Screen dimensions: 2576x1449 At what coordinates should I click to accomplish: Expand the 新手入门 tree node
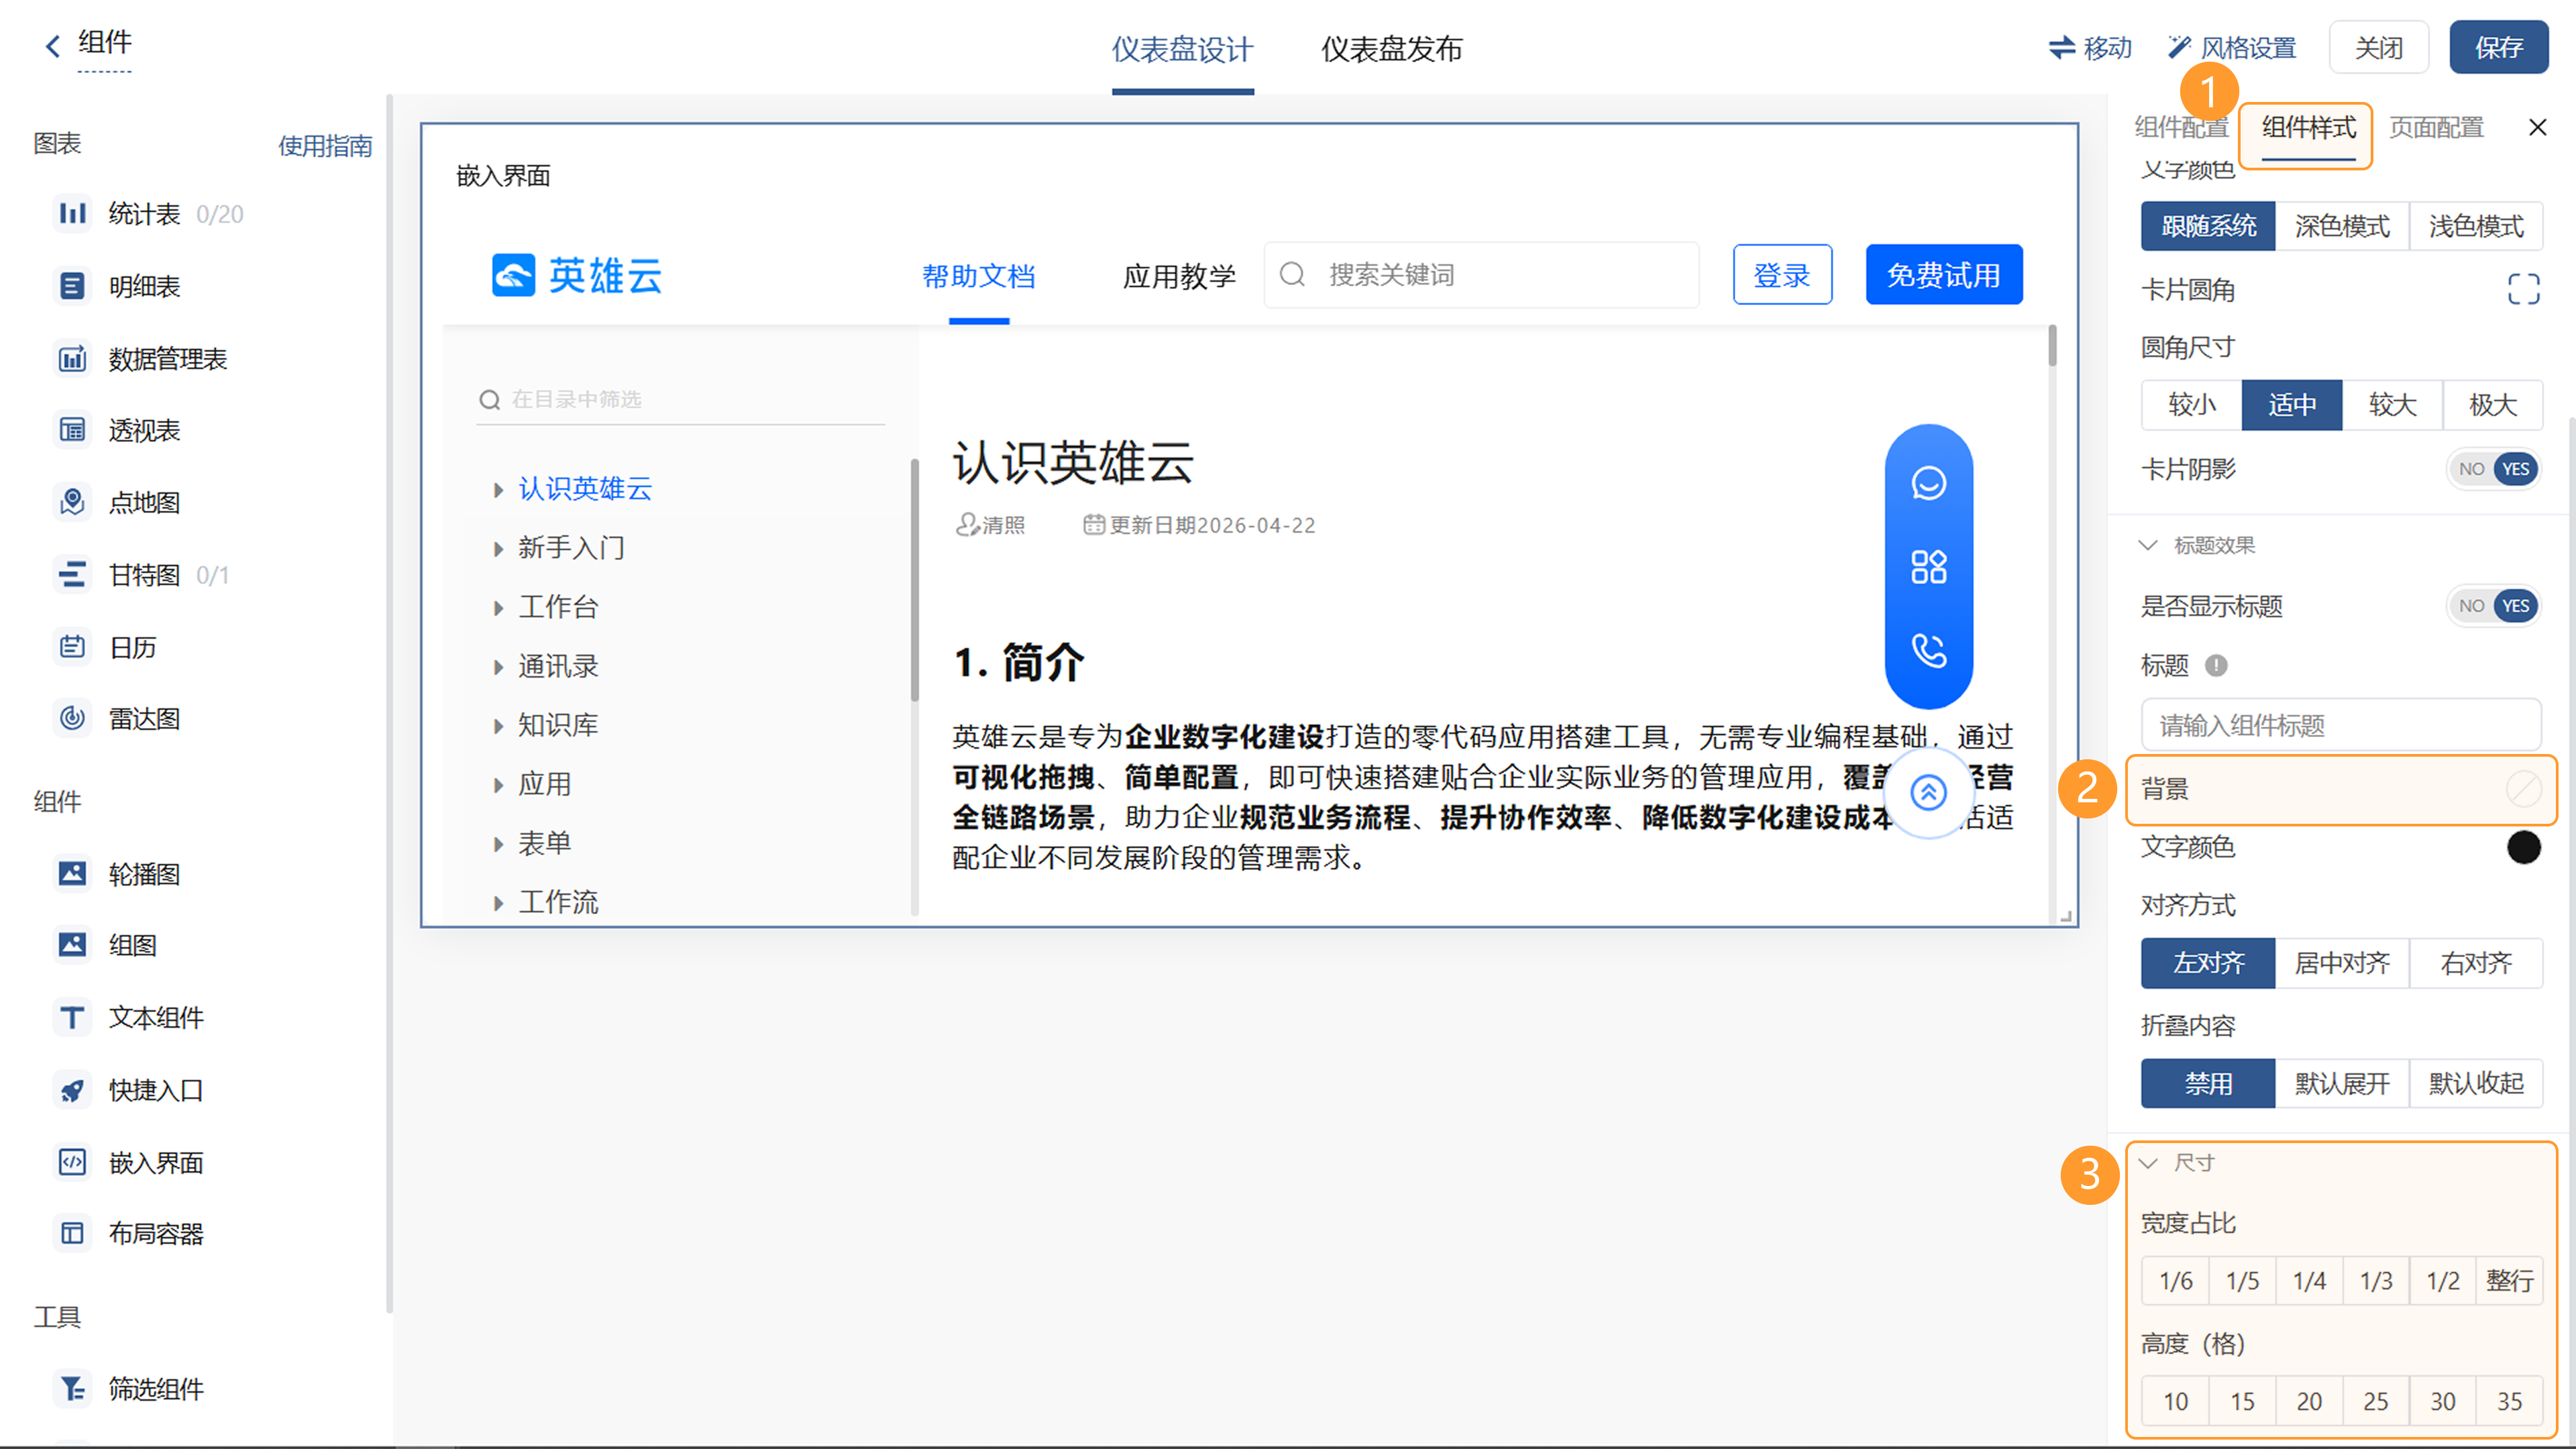coord(498,549)
